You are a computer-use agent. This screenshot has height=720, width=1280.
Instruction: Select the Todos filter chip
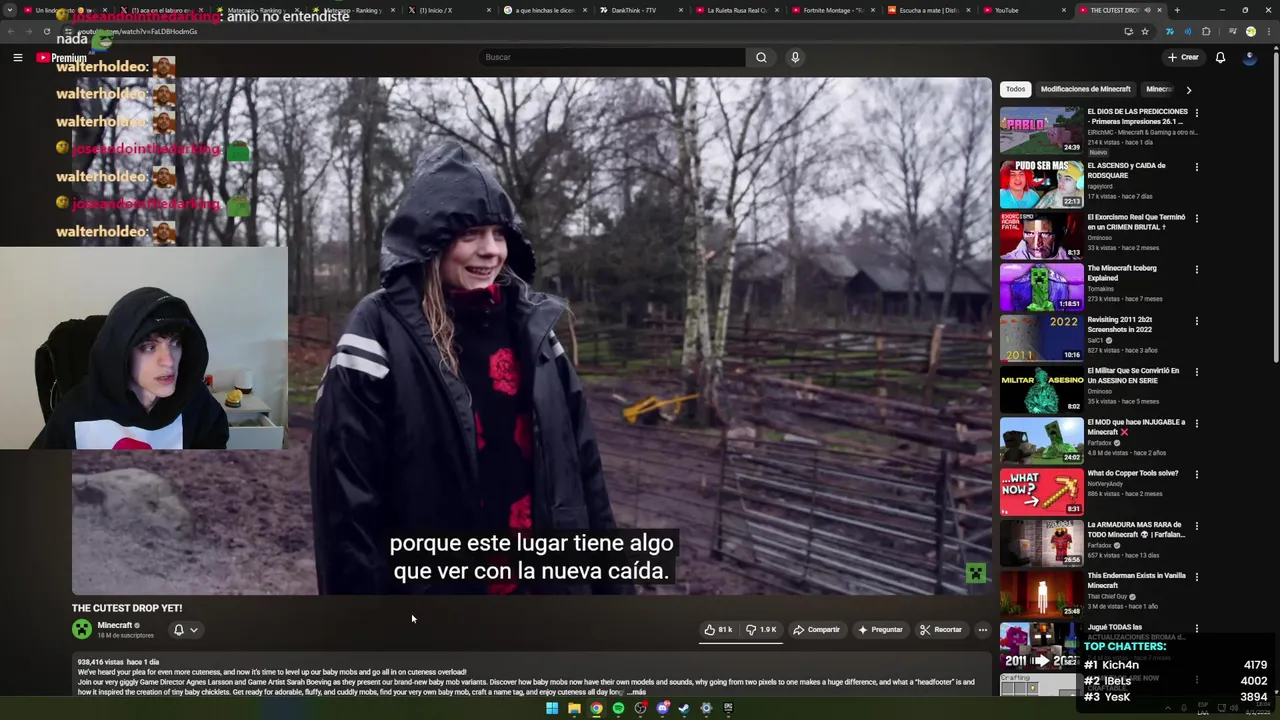pyautogui.click(x=1015, y=89)
